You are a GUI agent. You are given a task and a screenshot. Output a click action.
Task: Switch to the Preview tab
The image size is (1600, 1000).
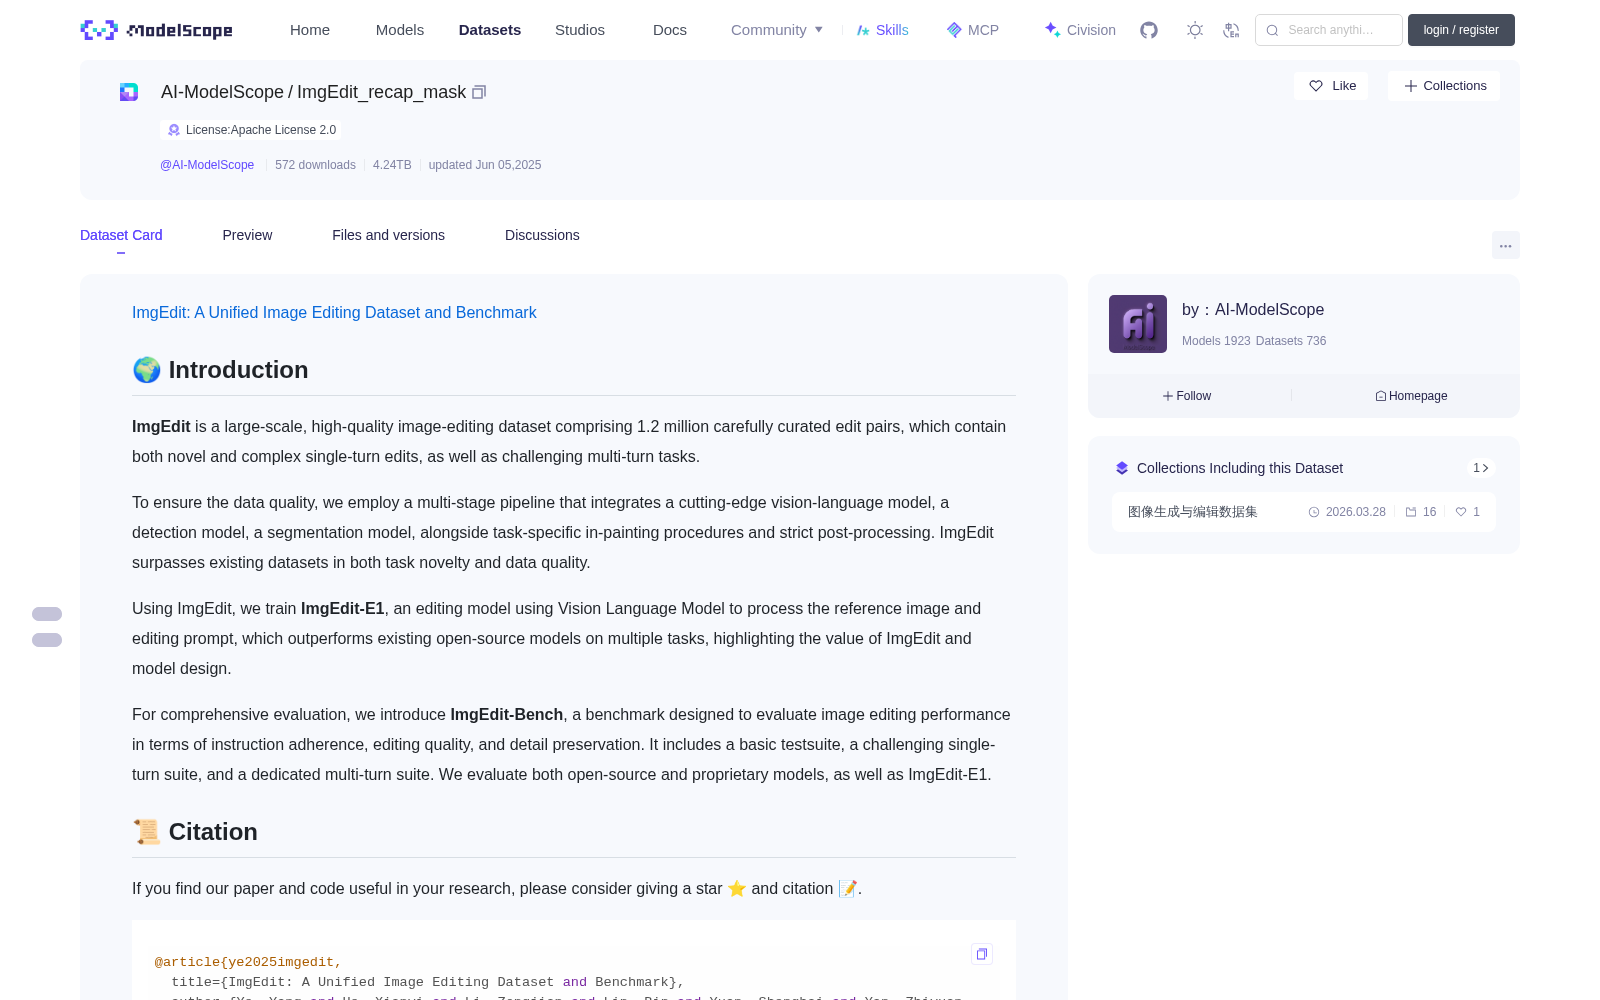247,235
